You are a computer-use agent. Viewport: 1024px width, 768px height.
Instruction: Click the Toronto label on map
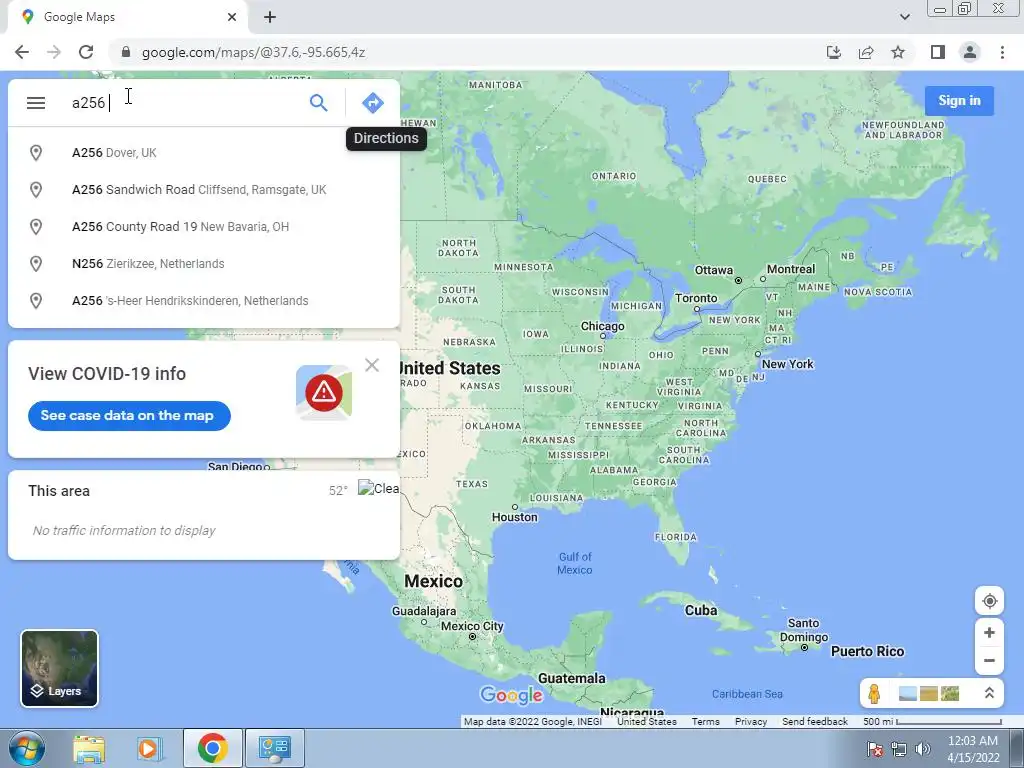tap(696, 298)
